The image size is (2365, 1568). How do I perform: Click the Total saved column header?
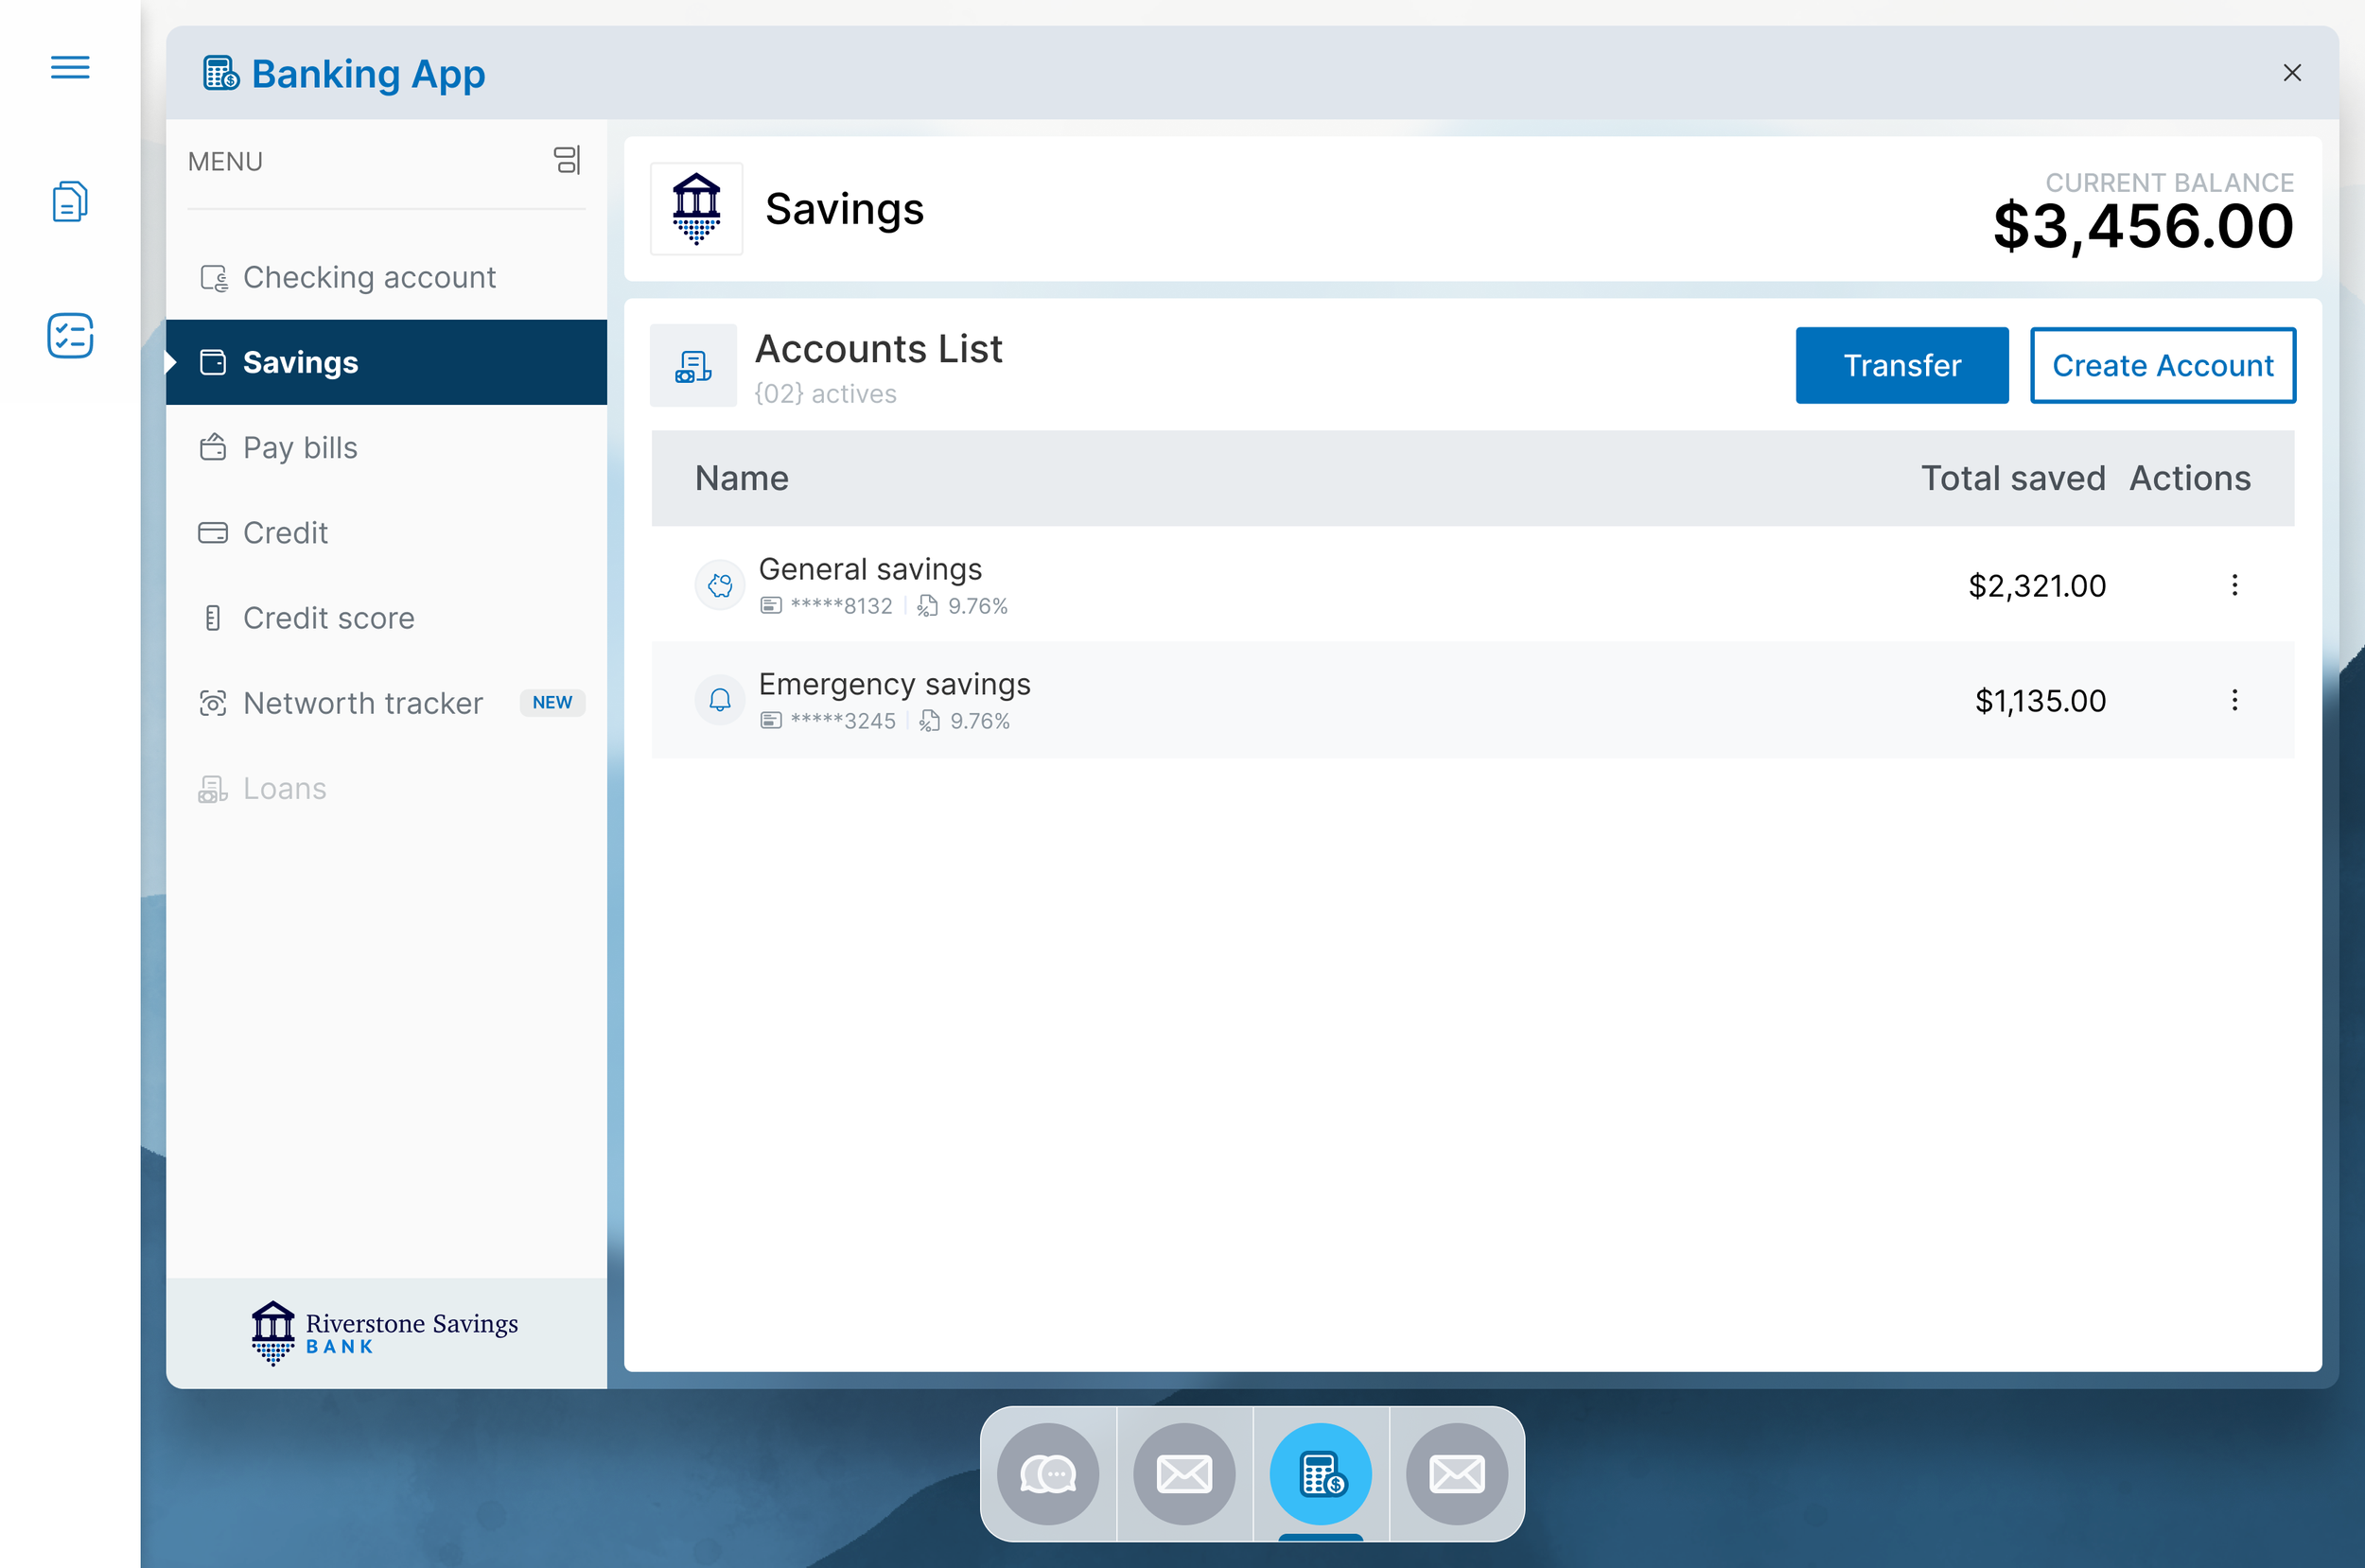click(2012, 478)
